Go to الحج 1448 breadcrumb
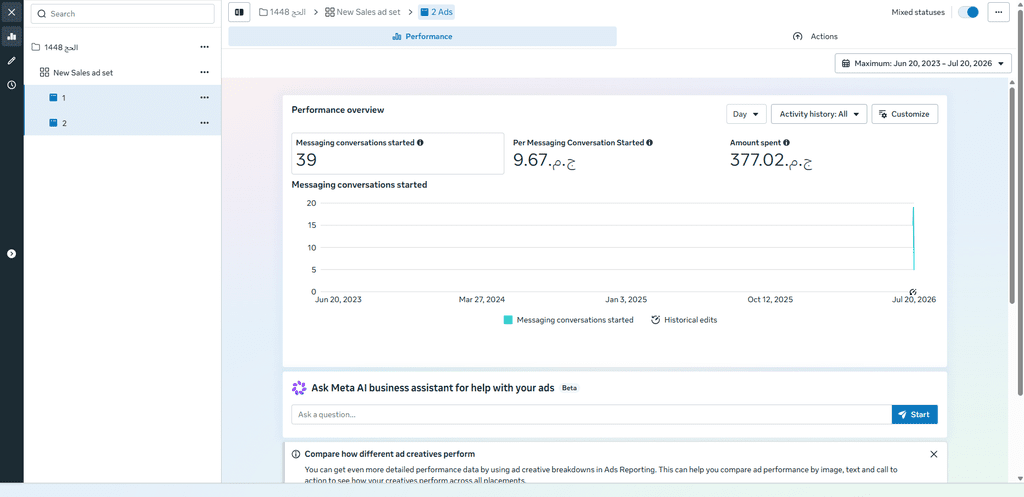This screenshot has height=497, width=1024. coord(282,12)
